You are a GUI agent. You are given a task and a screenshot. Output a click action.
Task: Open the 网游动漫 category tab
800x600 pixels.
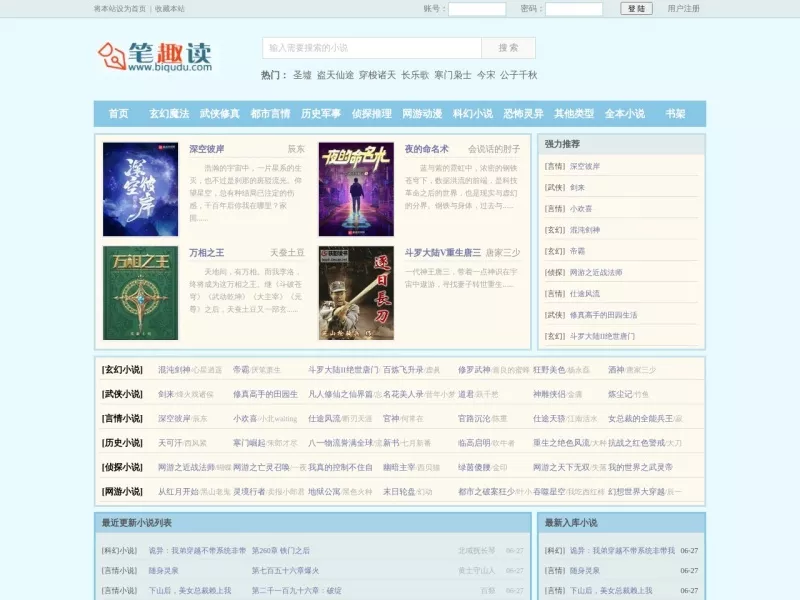point(422,114)
